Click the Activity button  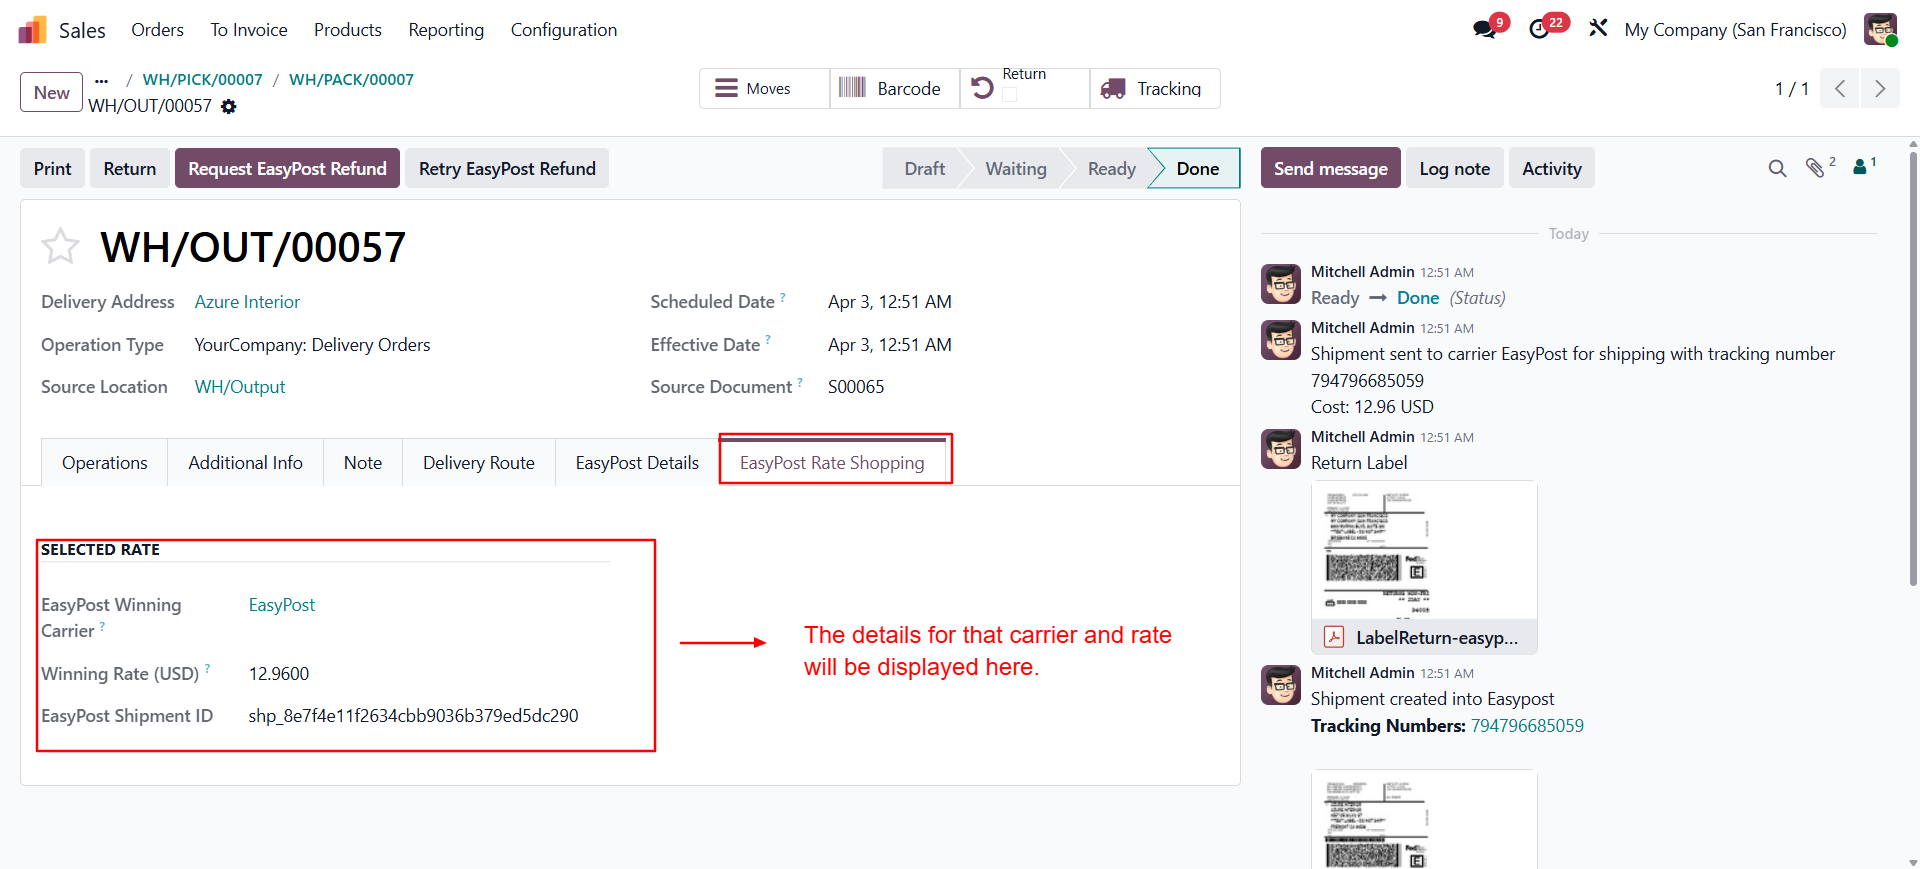pyautogui.click(x=1551, y=168)
